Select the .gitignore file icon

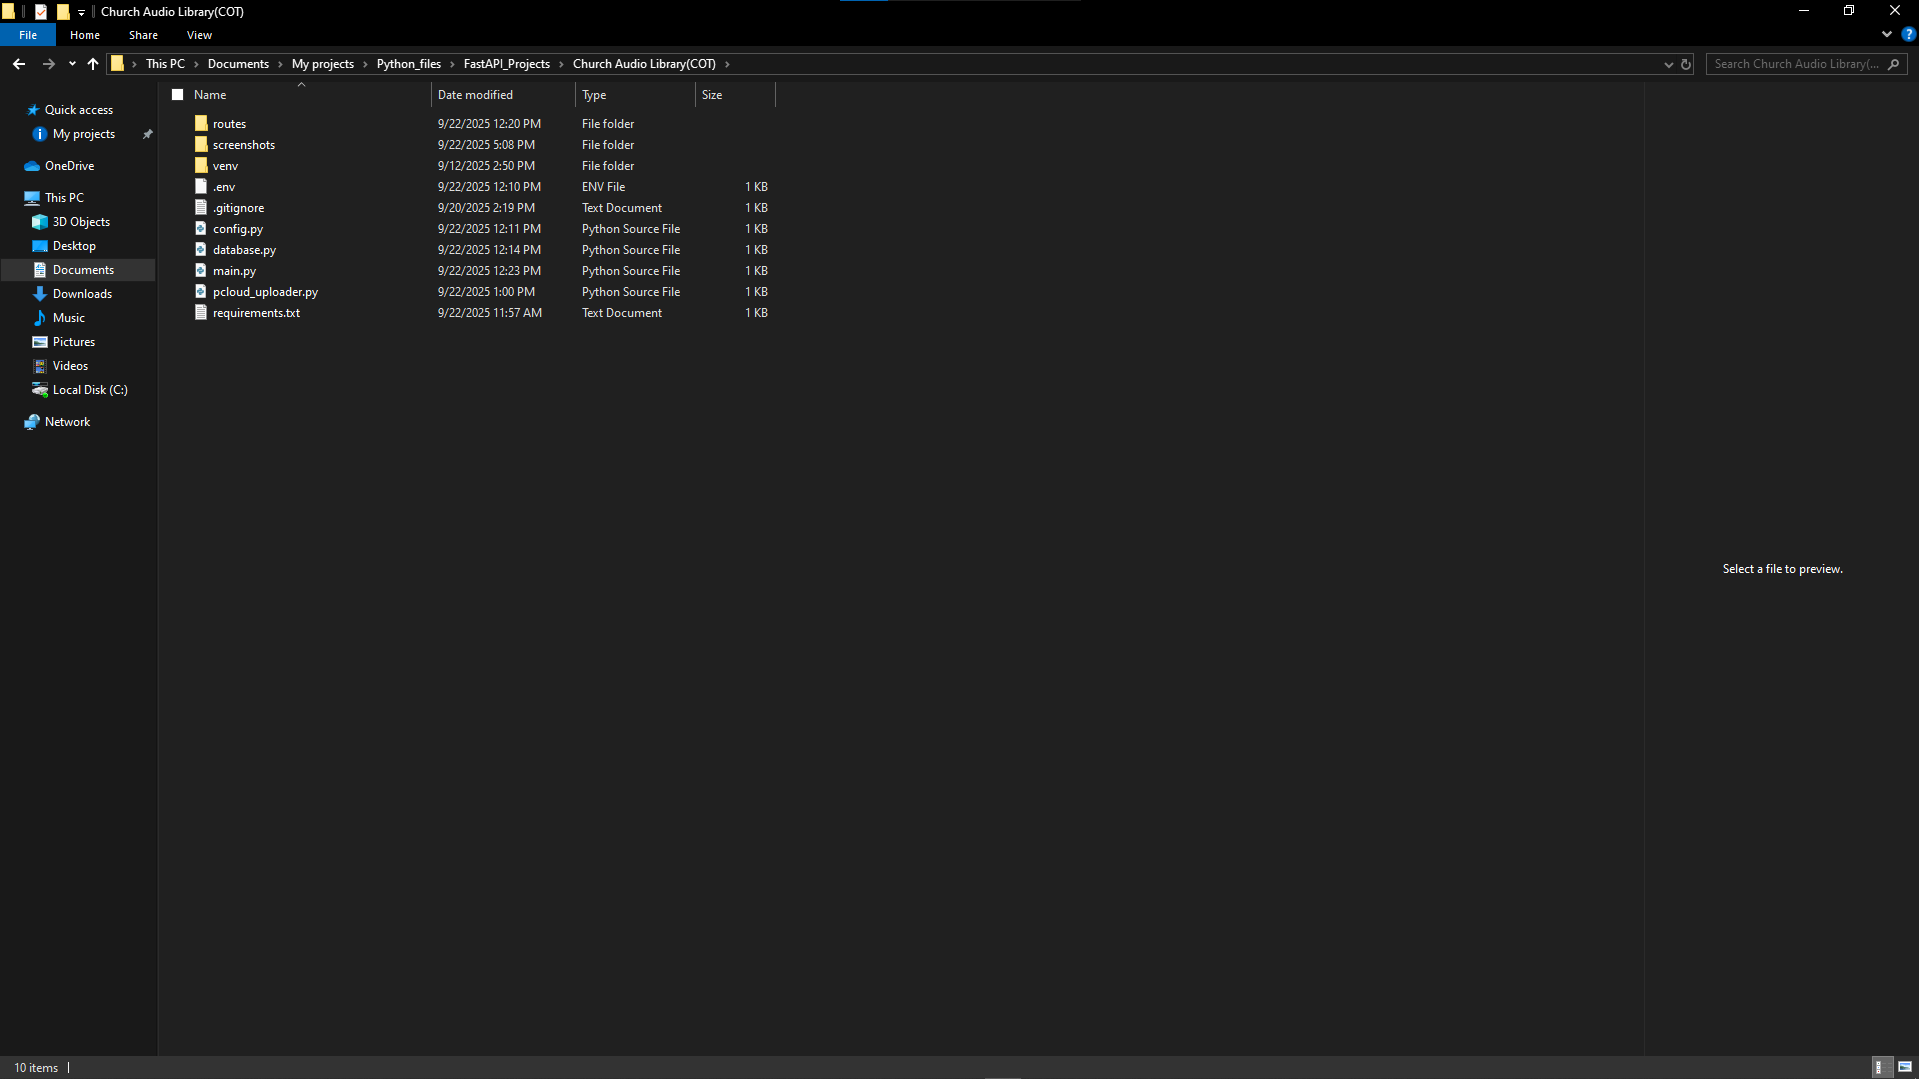click(x=201, y=208)
